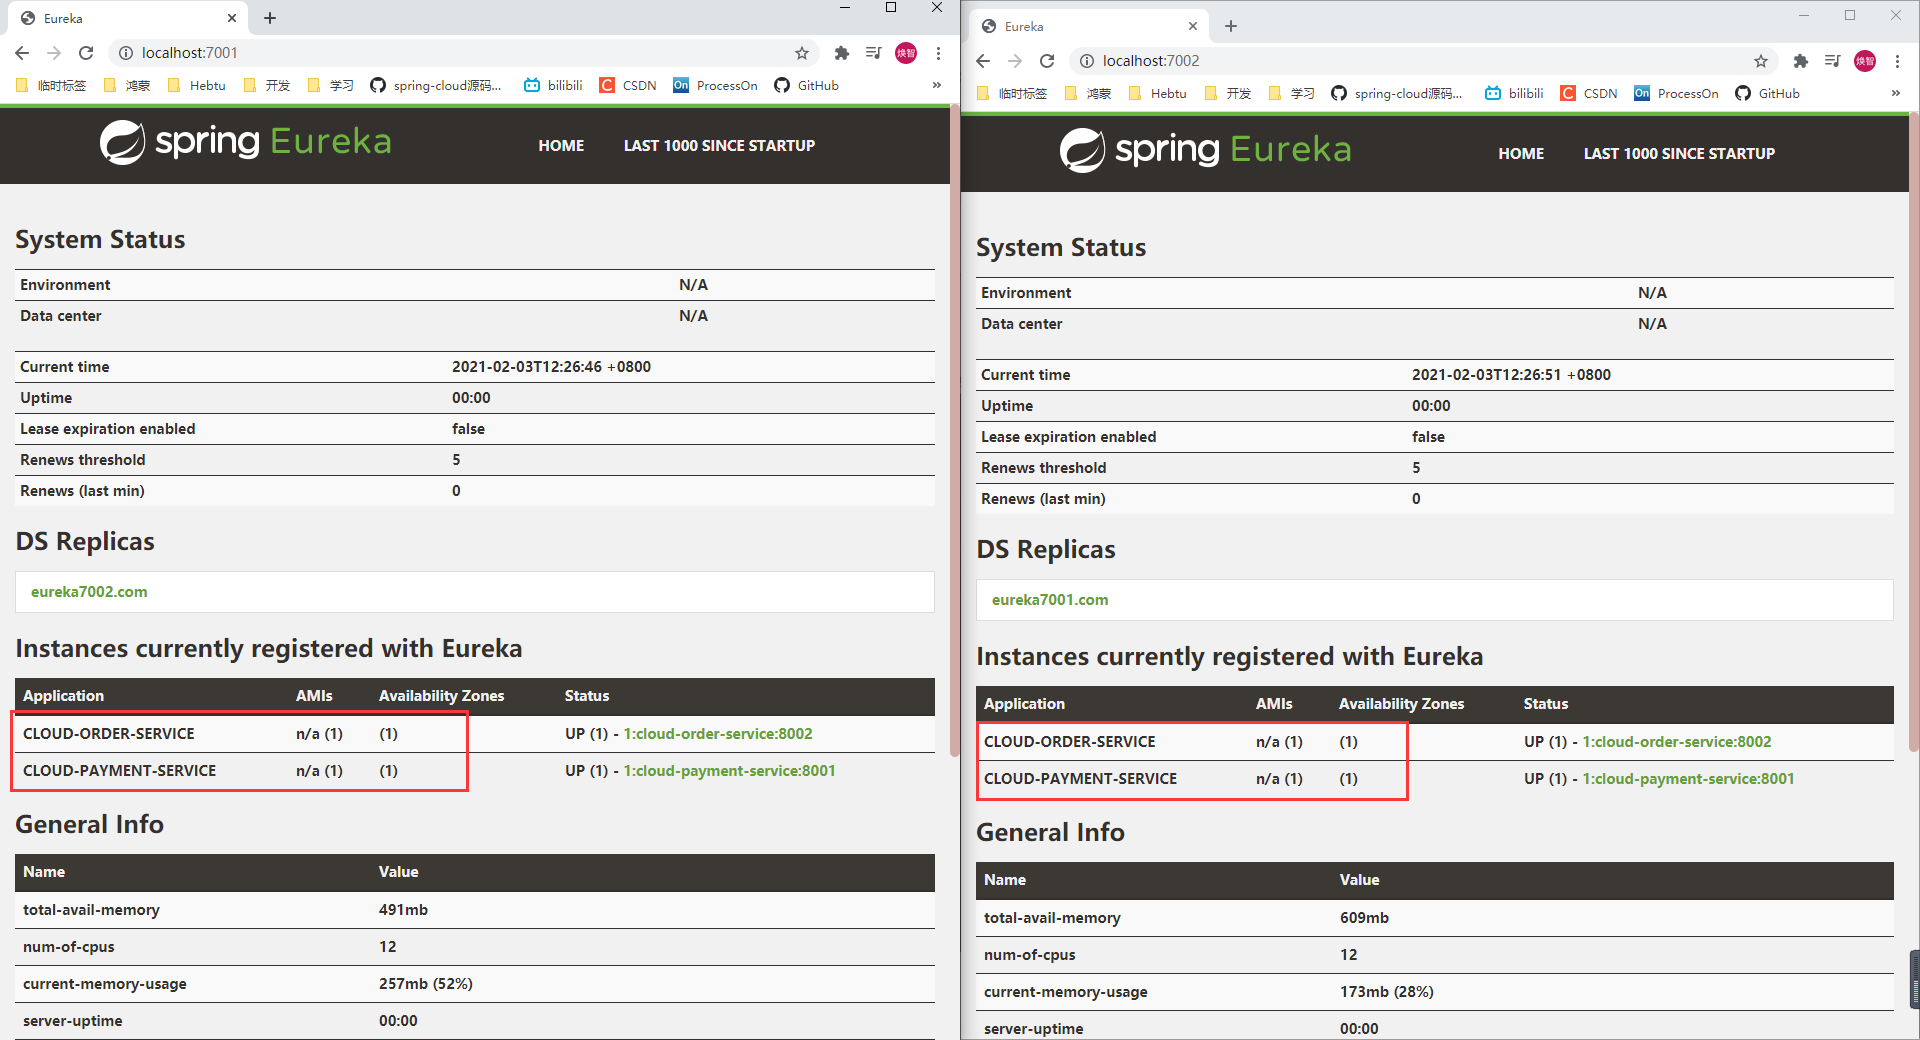Viewport: 1920px width, 1040px height.
Task: Go back in the localhost:7002 window
Action: 983,61
